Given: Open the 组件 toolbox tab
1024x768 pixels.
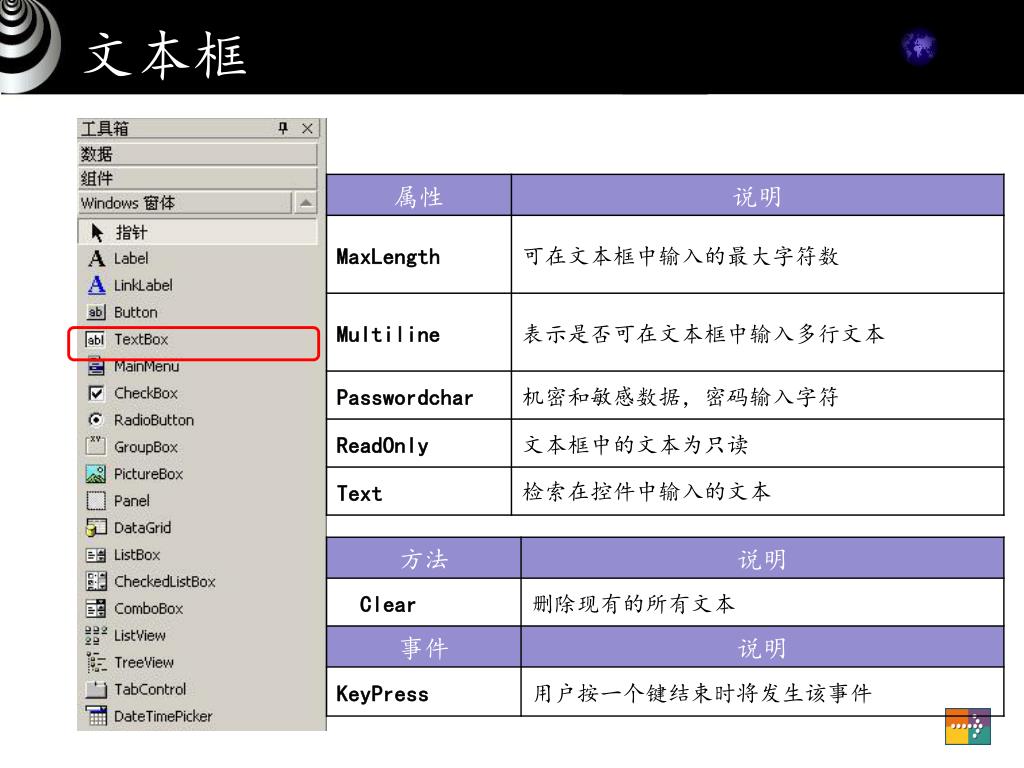Looking at the screenshot, I should coord(197,178).
